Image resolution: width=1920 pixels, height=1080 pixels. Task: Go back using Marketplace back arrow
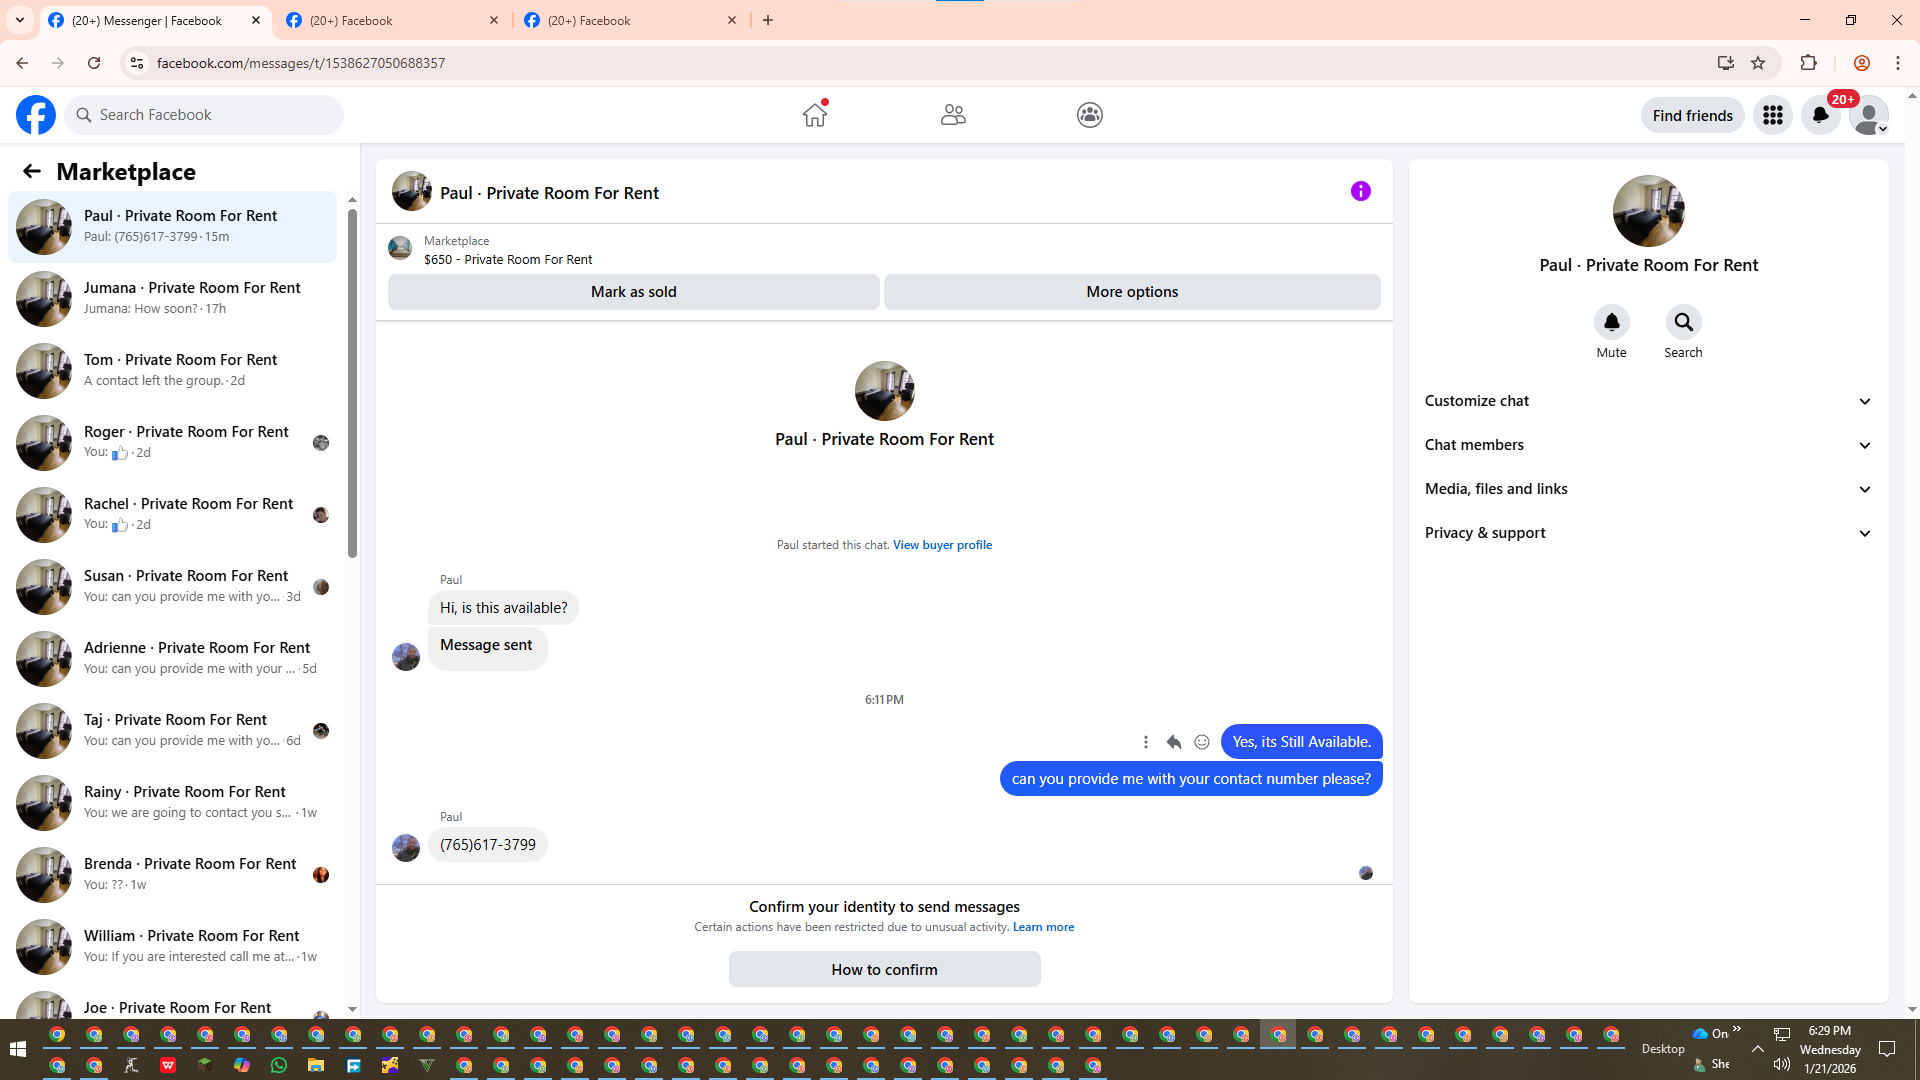(x=32, y=171)
